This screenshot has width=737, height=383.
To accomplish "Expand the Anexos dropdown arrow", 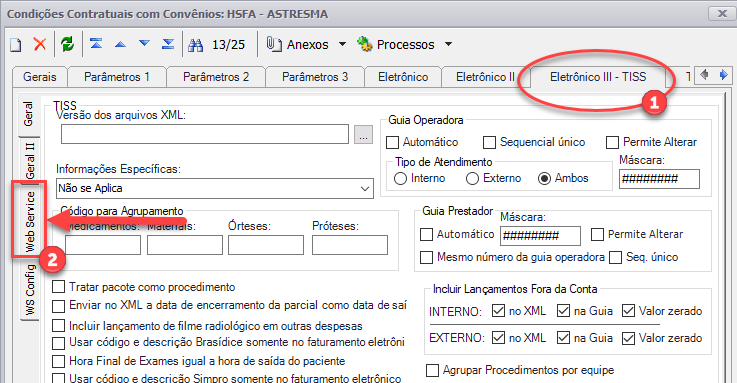I will click(342, 44).
